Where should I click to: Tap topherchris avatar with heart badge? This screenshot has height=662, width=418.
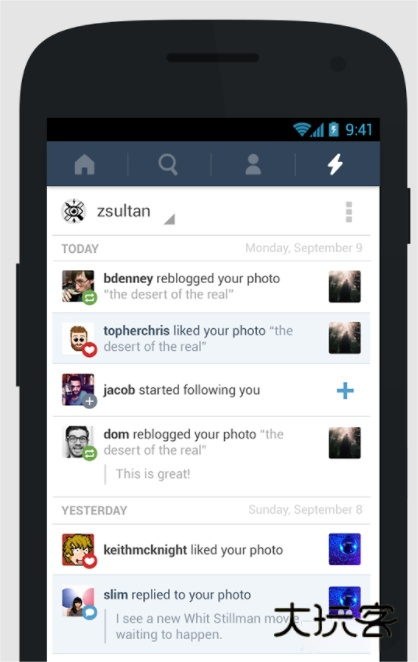click(x=79, y=339)
